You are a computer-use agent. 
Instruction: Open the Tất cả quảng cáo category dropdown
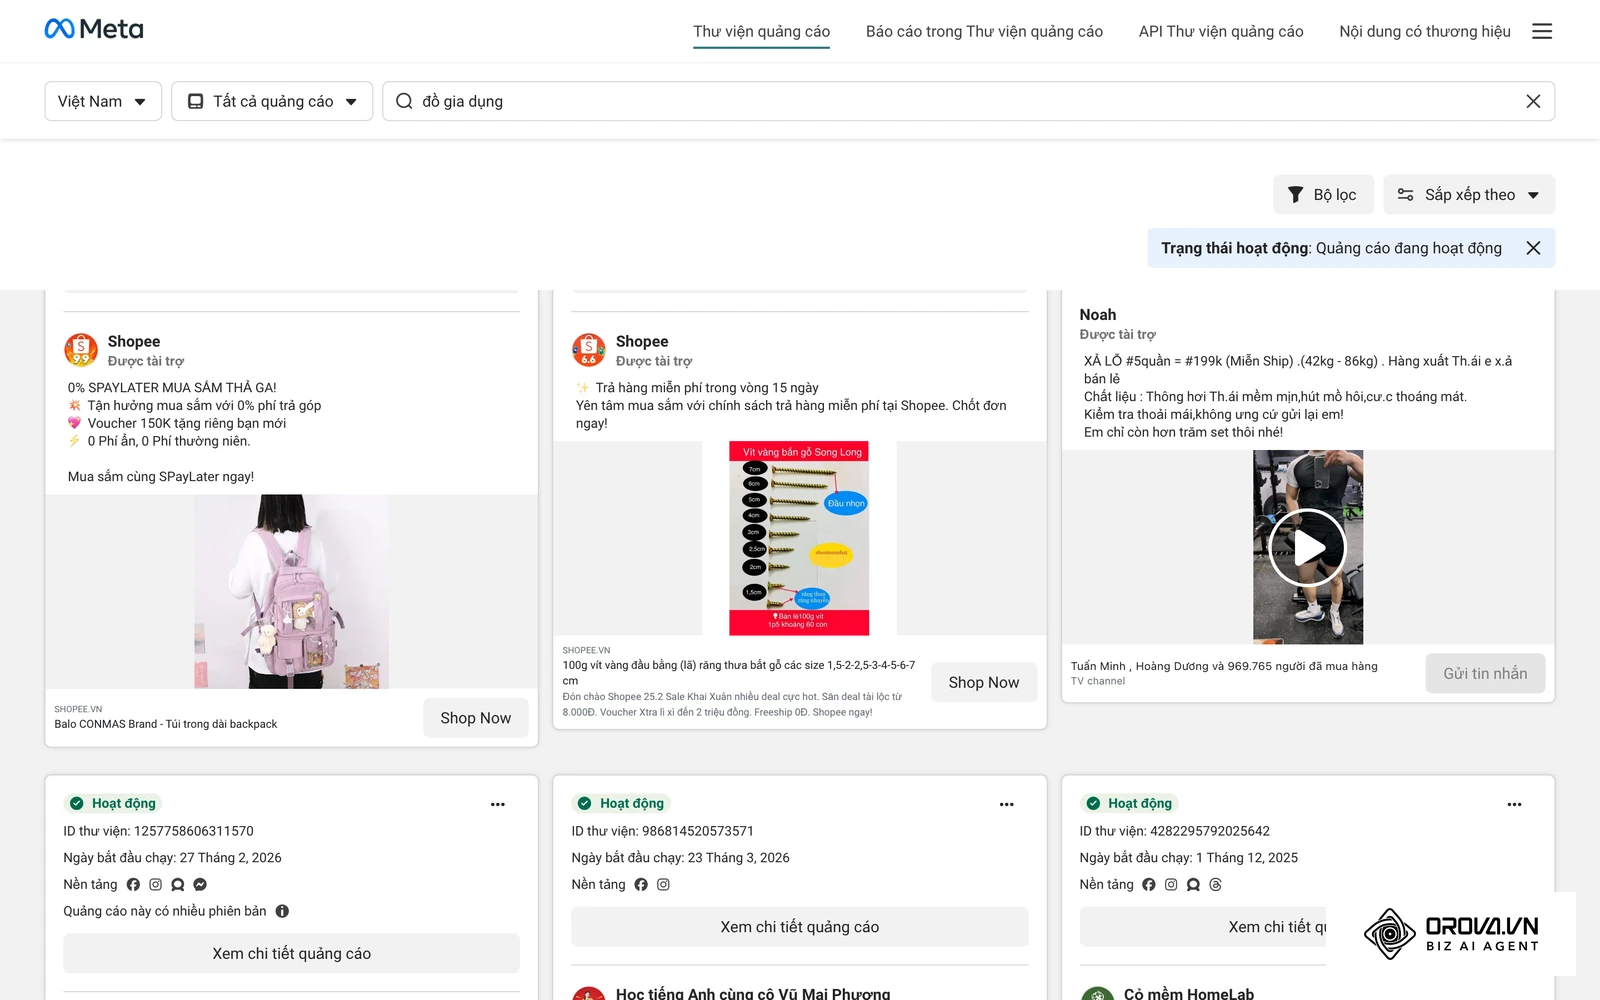click(272, 101)
